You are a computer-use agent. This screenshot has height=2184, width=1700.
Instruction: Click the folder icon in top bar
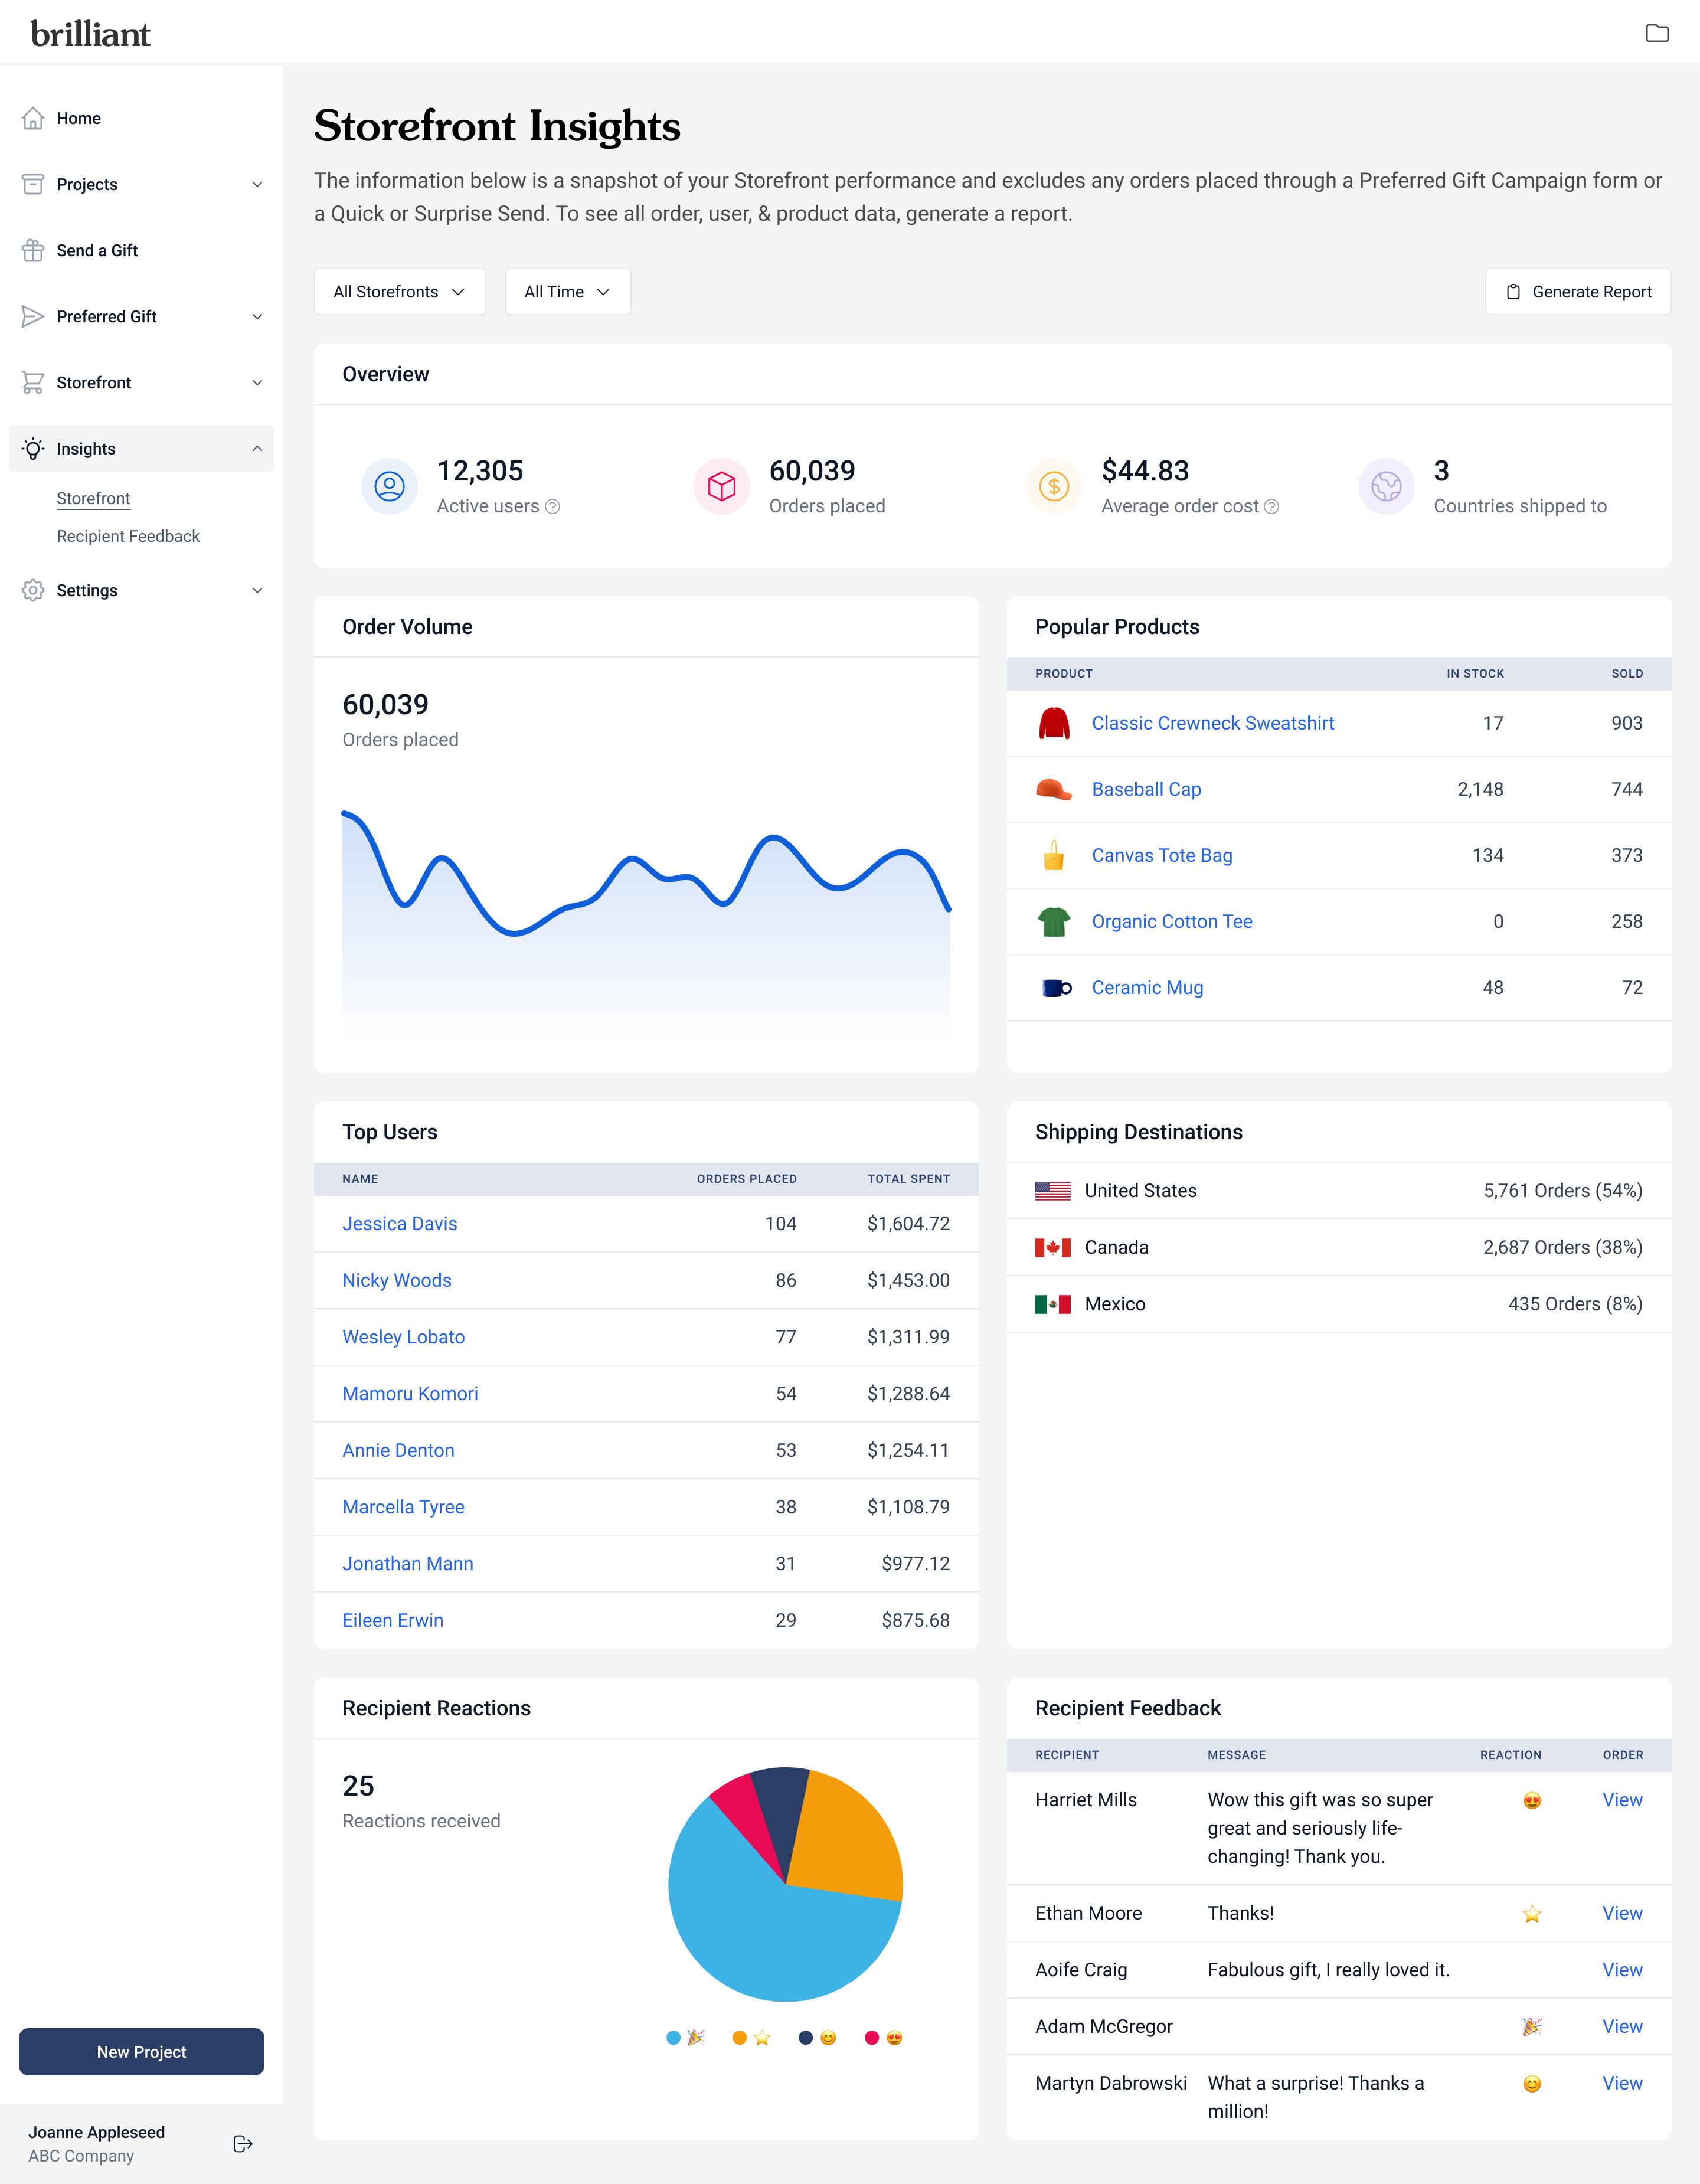point(1657,33)
